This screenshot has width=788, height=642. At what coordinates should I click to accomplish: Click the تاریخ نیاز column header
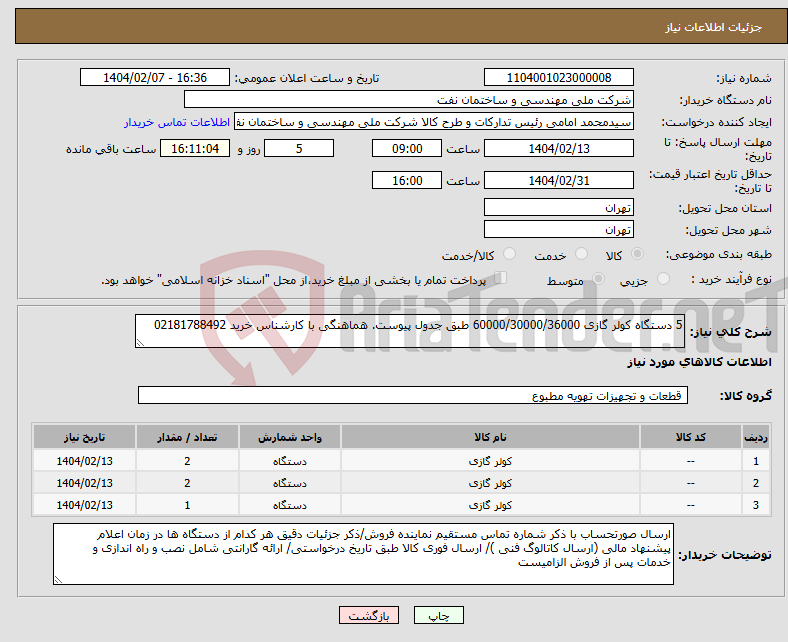click(84, 437)
